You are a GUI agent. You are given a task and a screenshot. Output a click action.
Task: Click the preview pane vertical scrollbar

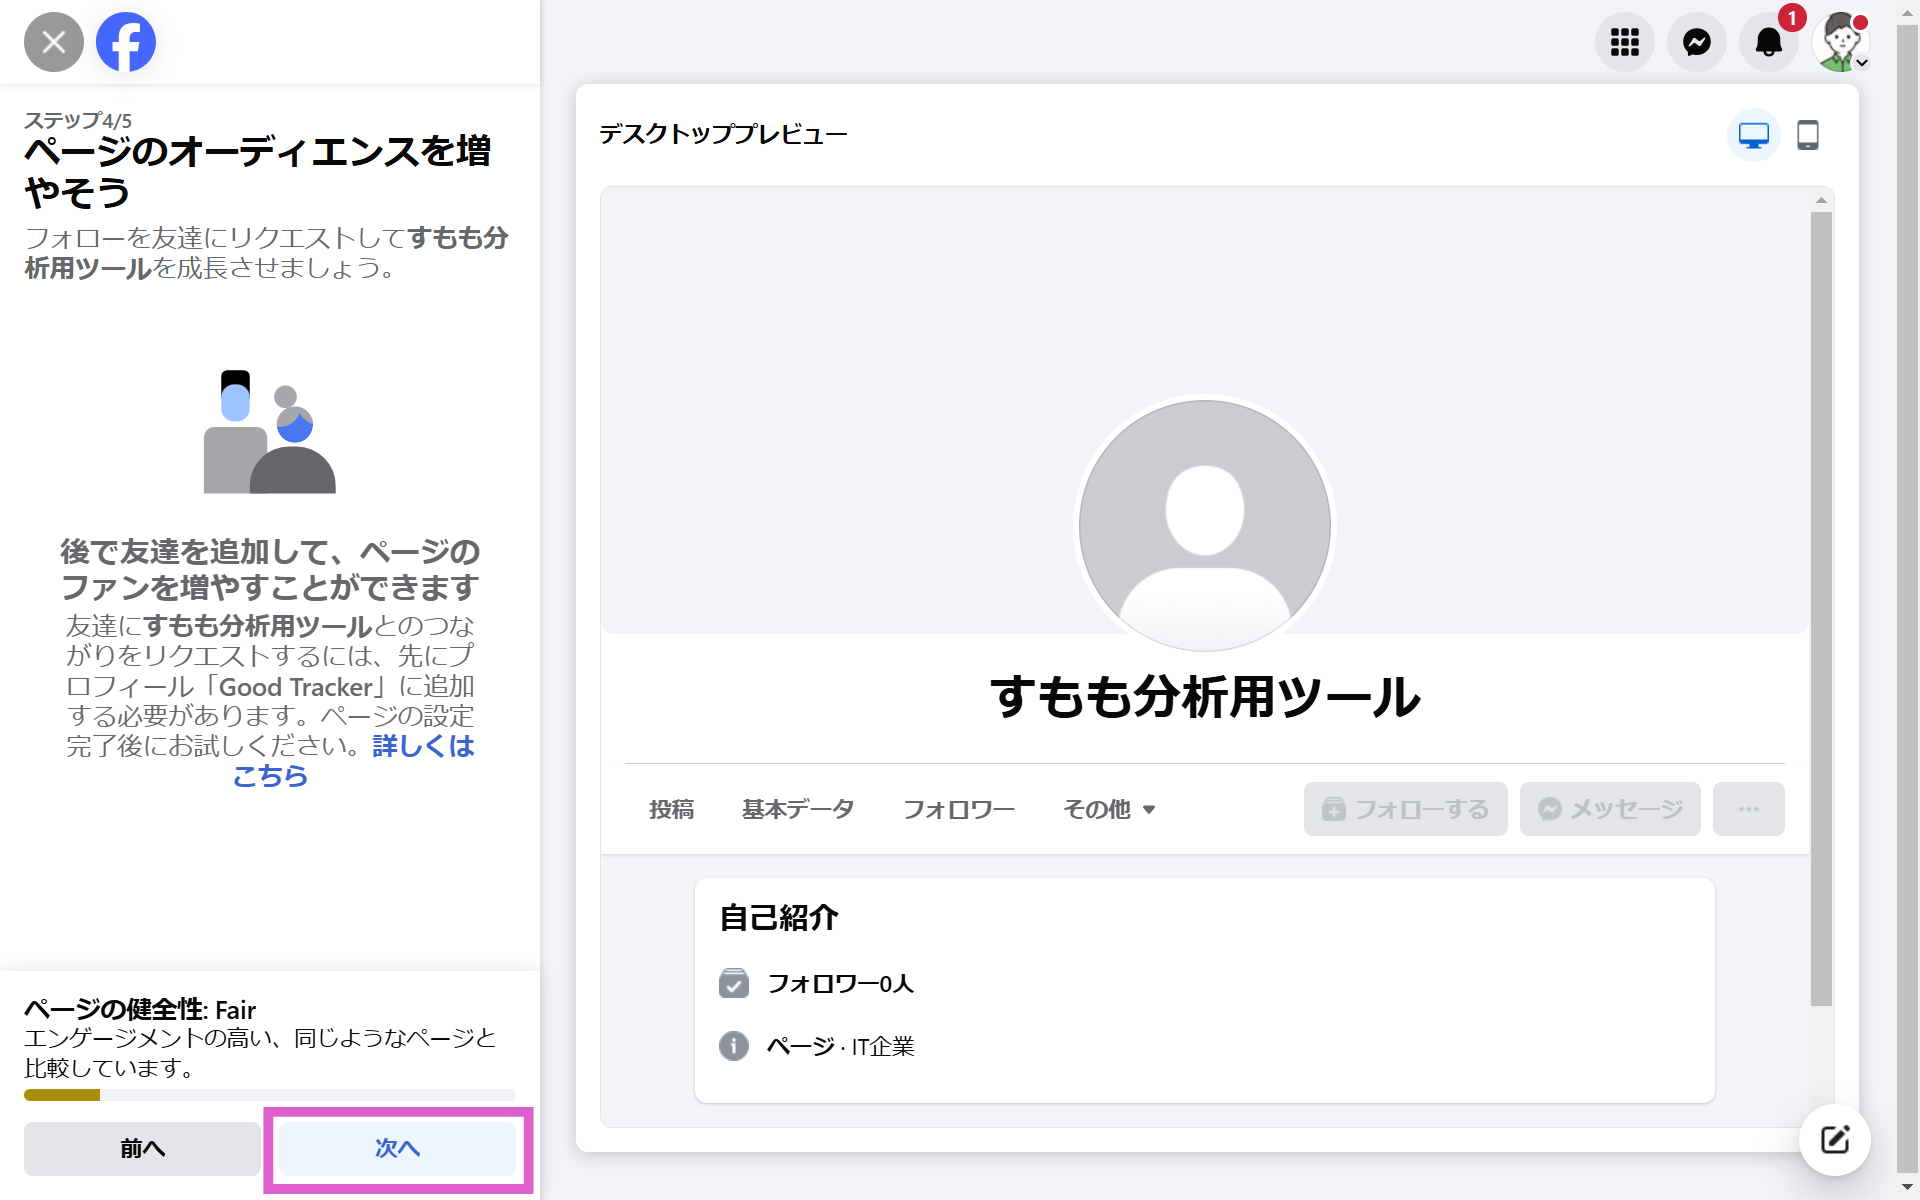1821,600
